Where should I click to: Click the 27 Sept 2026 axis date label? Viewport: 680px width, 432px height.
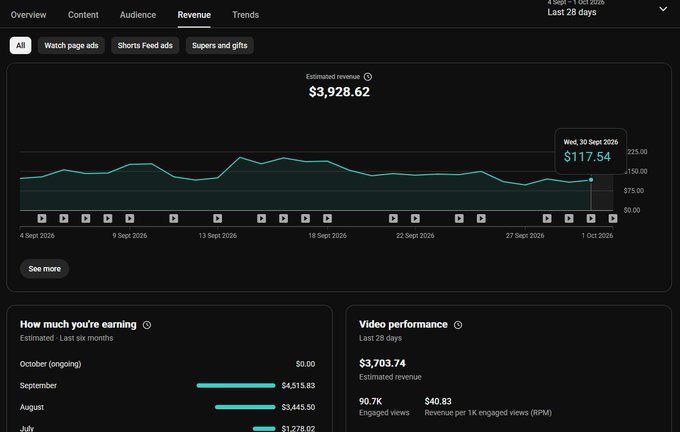click(525, 236)
